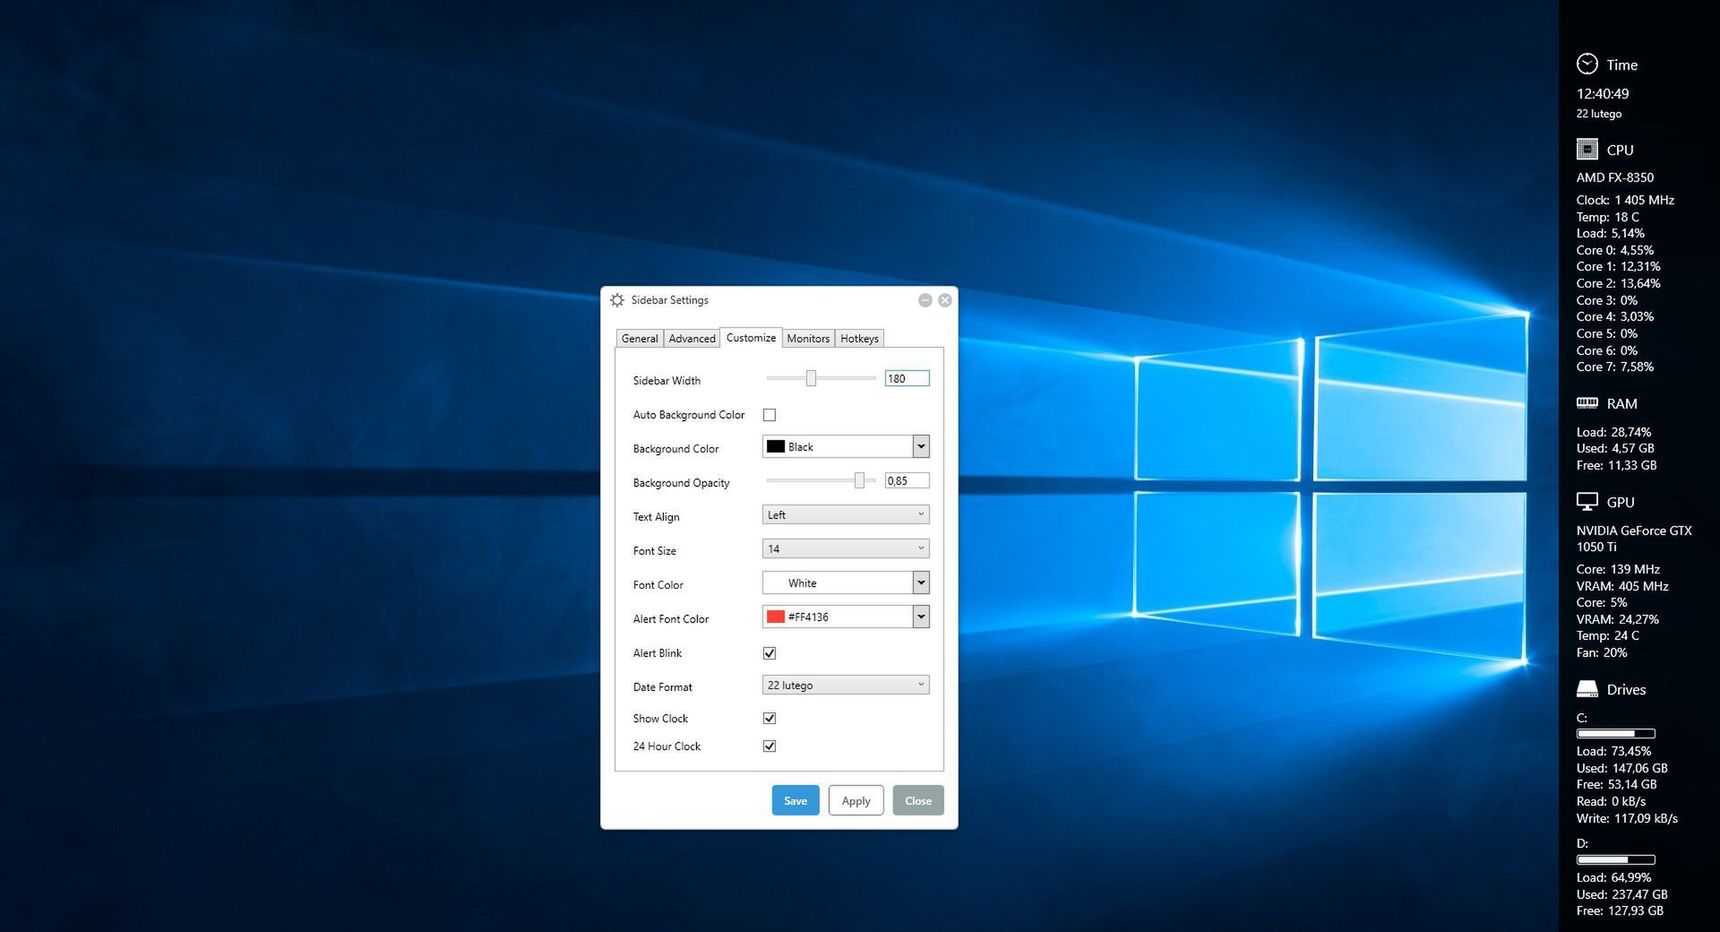The image size is (1720, 932).
Task: Click the Sidebar Width value field
Action: pyautogui.click(x=907, y=378)
